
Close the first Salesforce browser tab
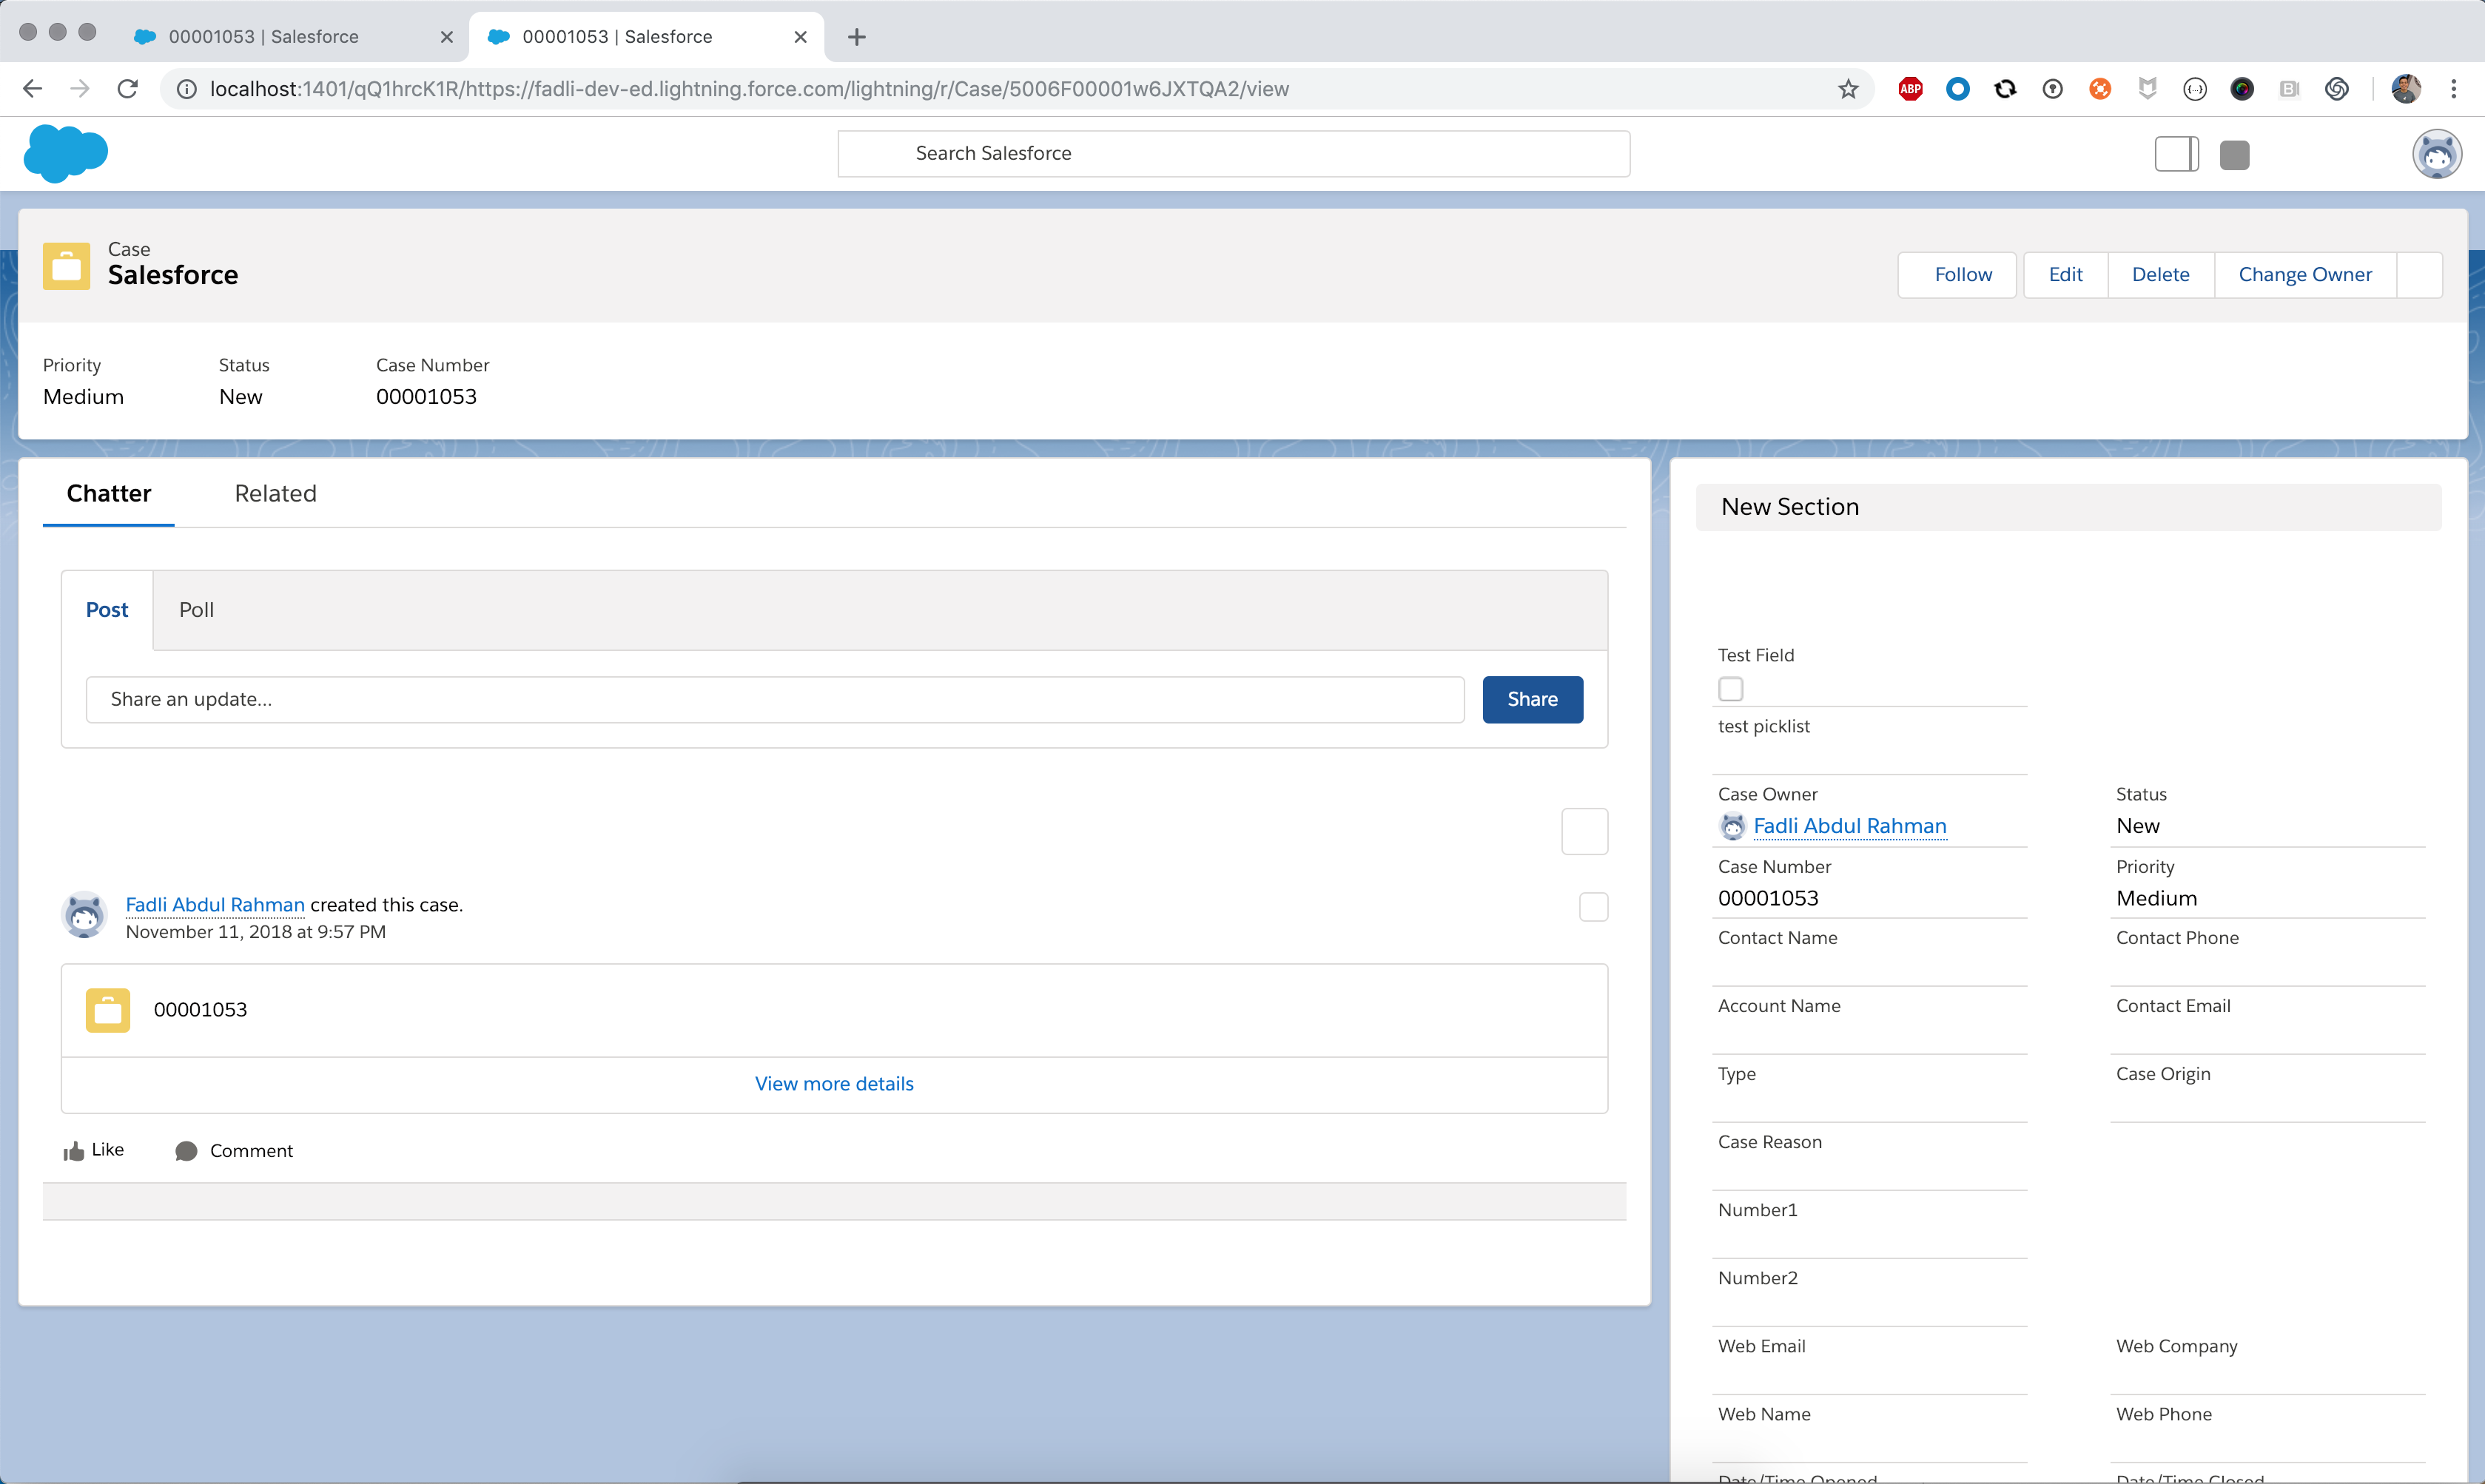pos(446,37)
